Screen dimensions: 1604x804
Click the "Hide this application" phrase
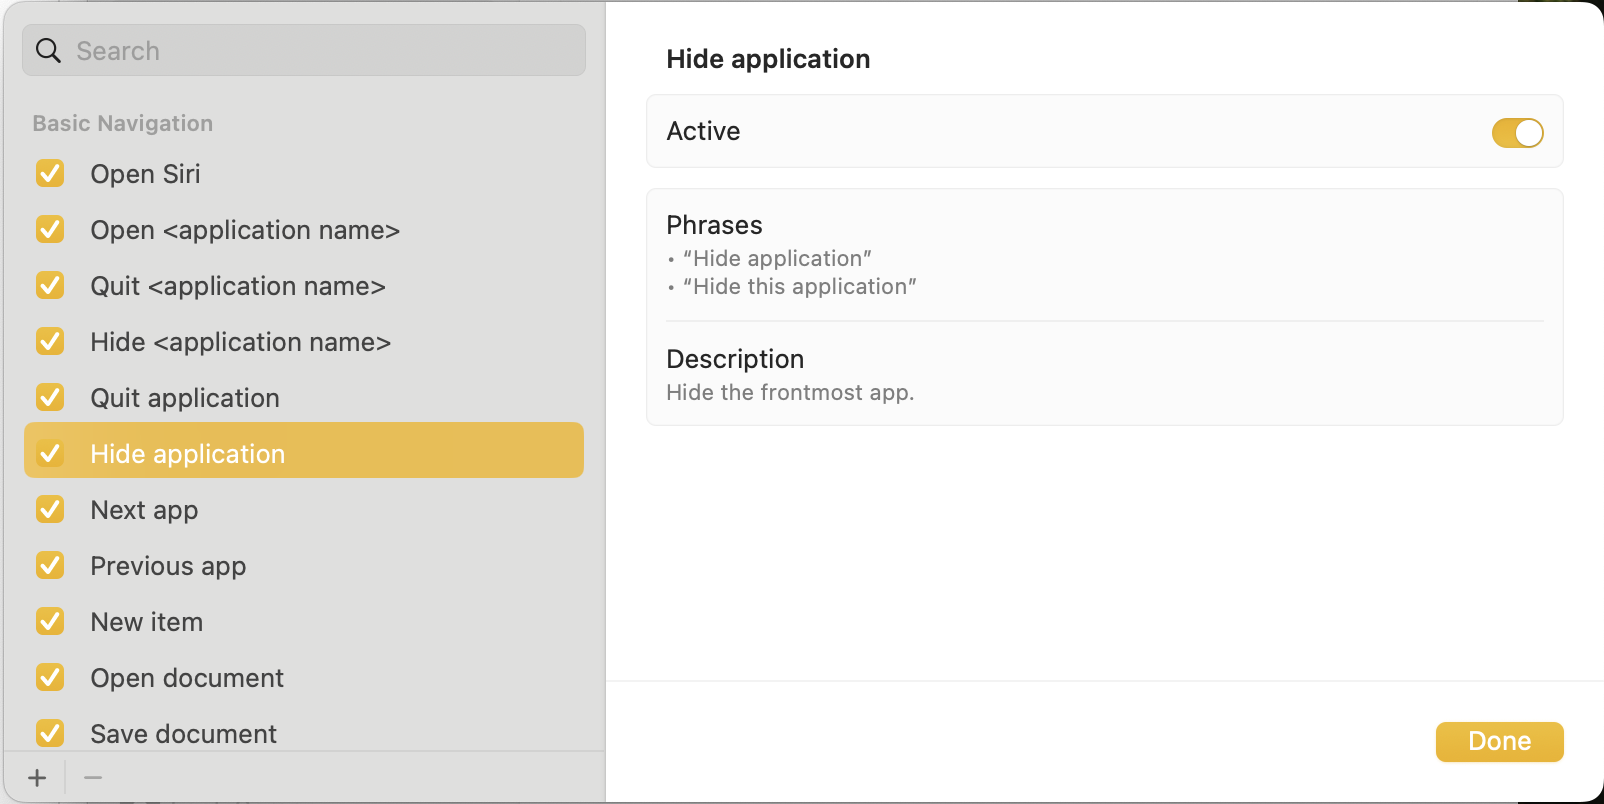799,287
